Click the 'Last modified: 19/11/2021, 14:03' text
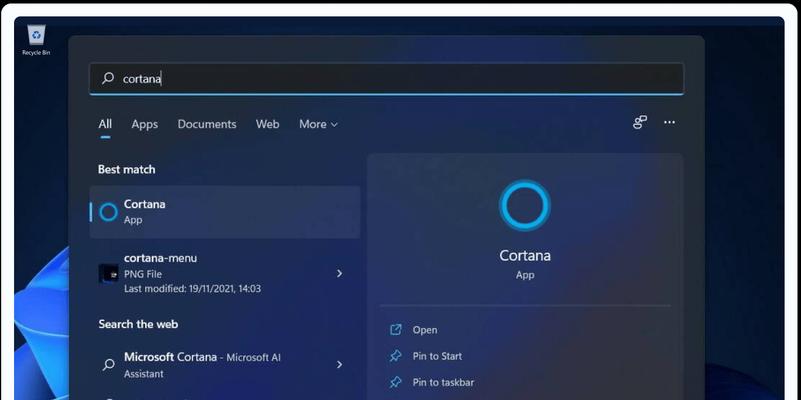The width and height of the screenshot is (801, 400). pos(193,289)
